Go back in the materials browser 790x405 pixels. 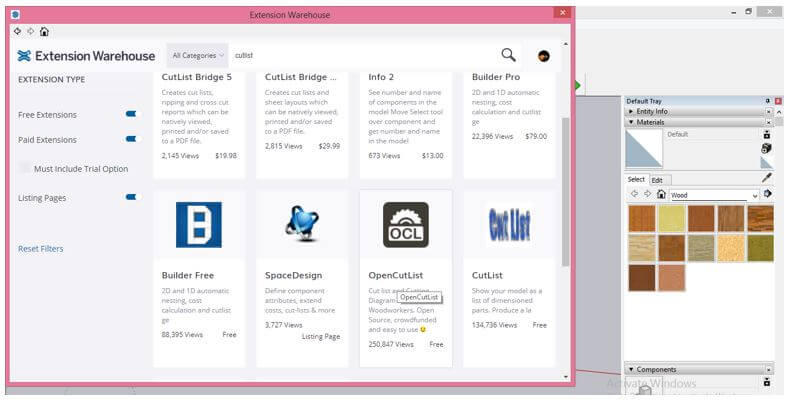(x=634, y=194)
